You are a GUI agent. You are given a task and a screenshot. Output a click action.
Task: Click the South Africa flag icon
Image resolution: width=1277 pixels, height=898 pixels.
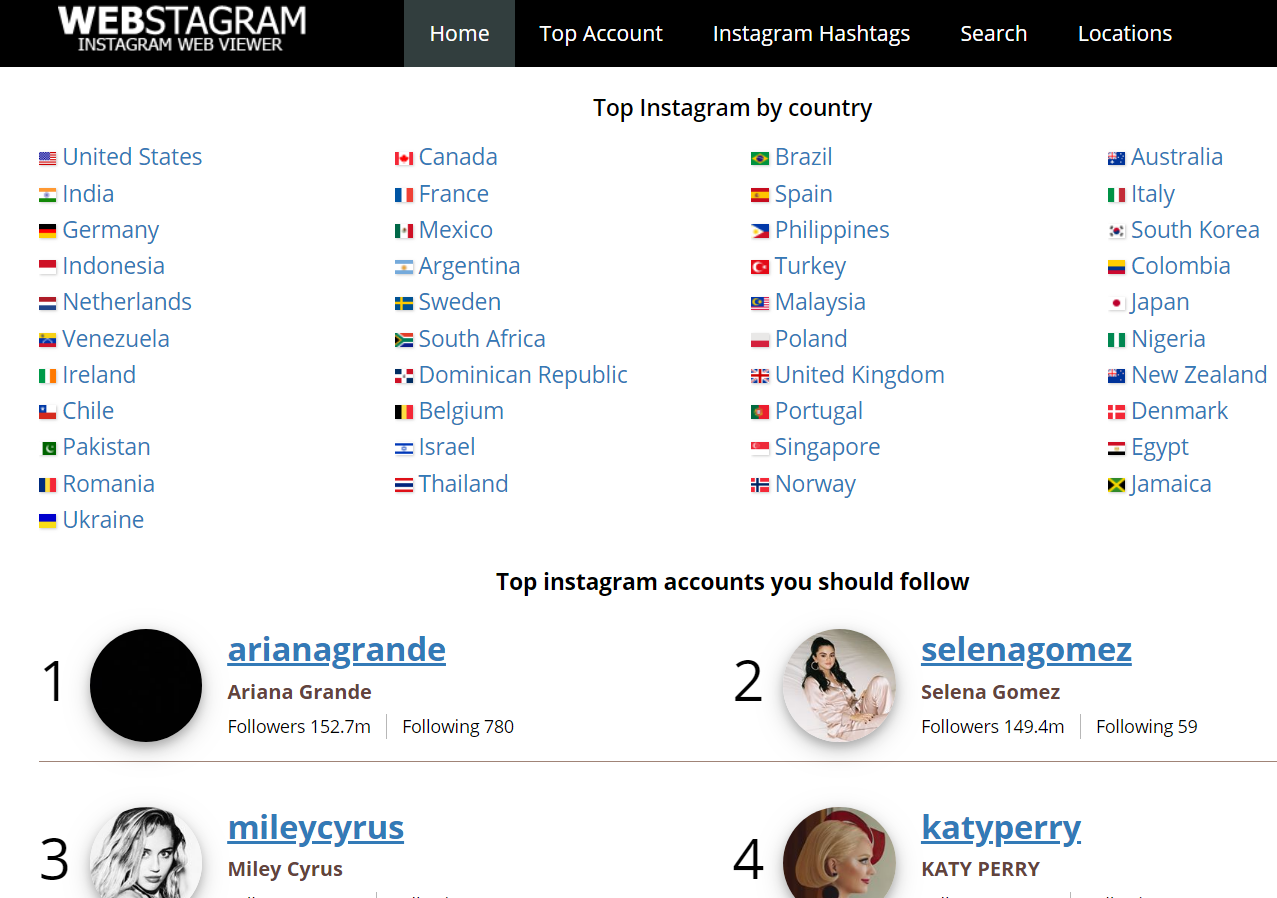404,340
